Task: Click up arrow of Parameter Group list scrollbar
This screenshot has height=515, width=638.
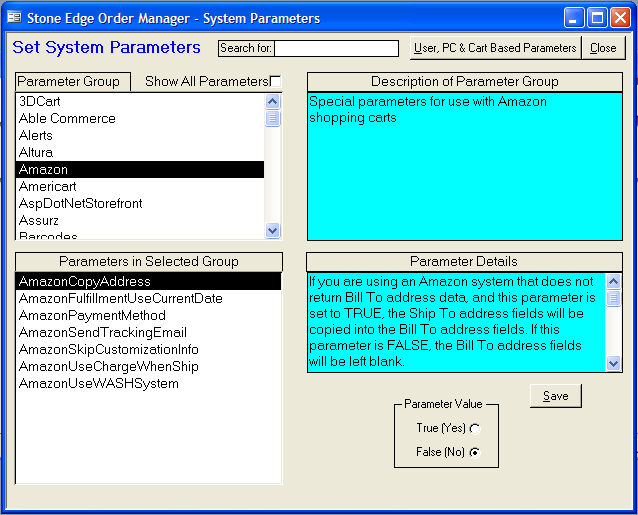Action: [x=273, y=101]
